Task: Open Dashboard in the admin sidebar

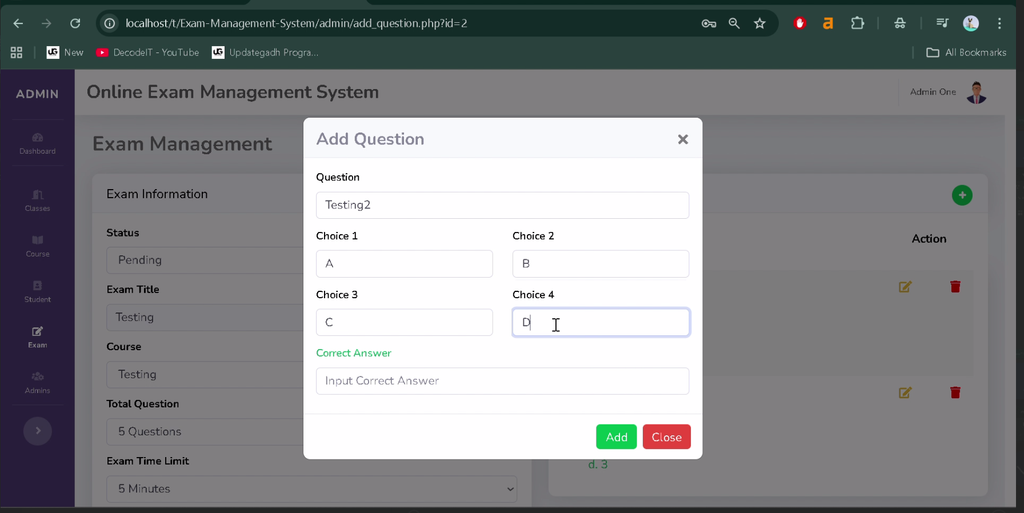Action: (x=37, y=144)
